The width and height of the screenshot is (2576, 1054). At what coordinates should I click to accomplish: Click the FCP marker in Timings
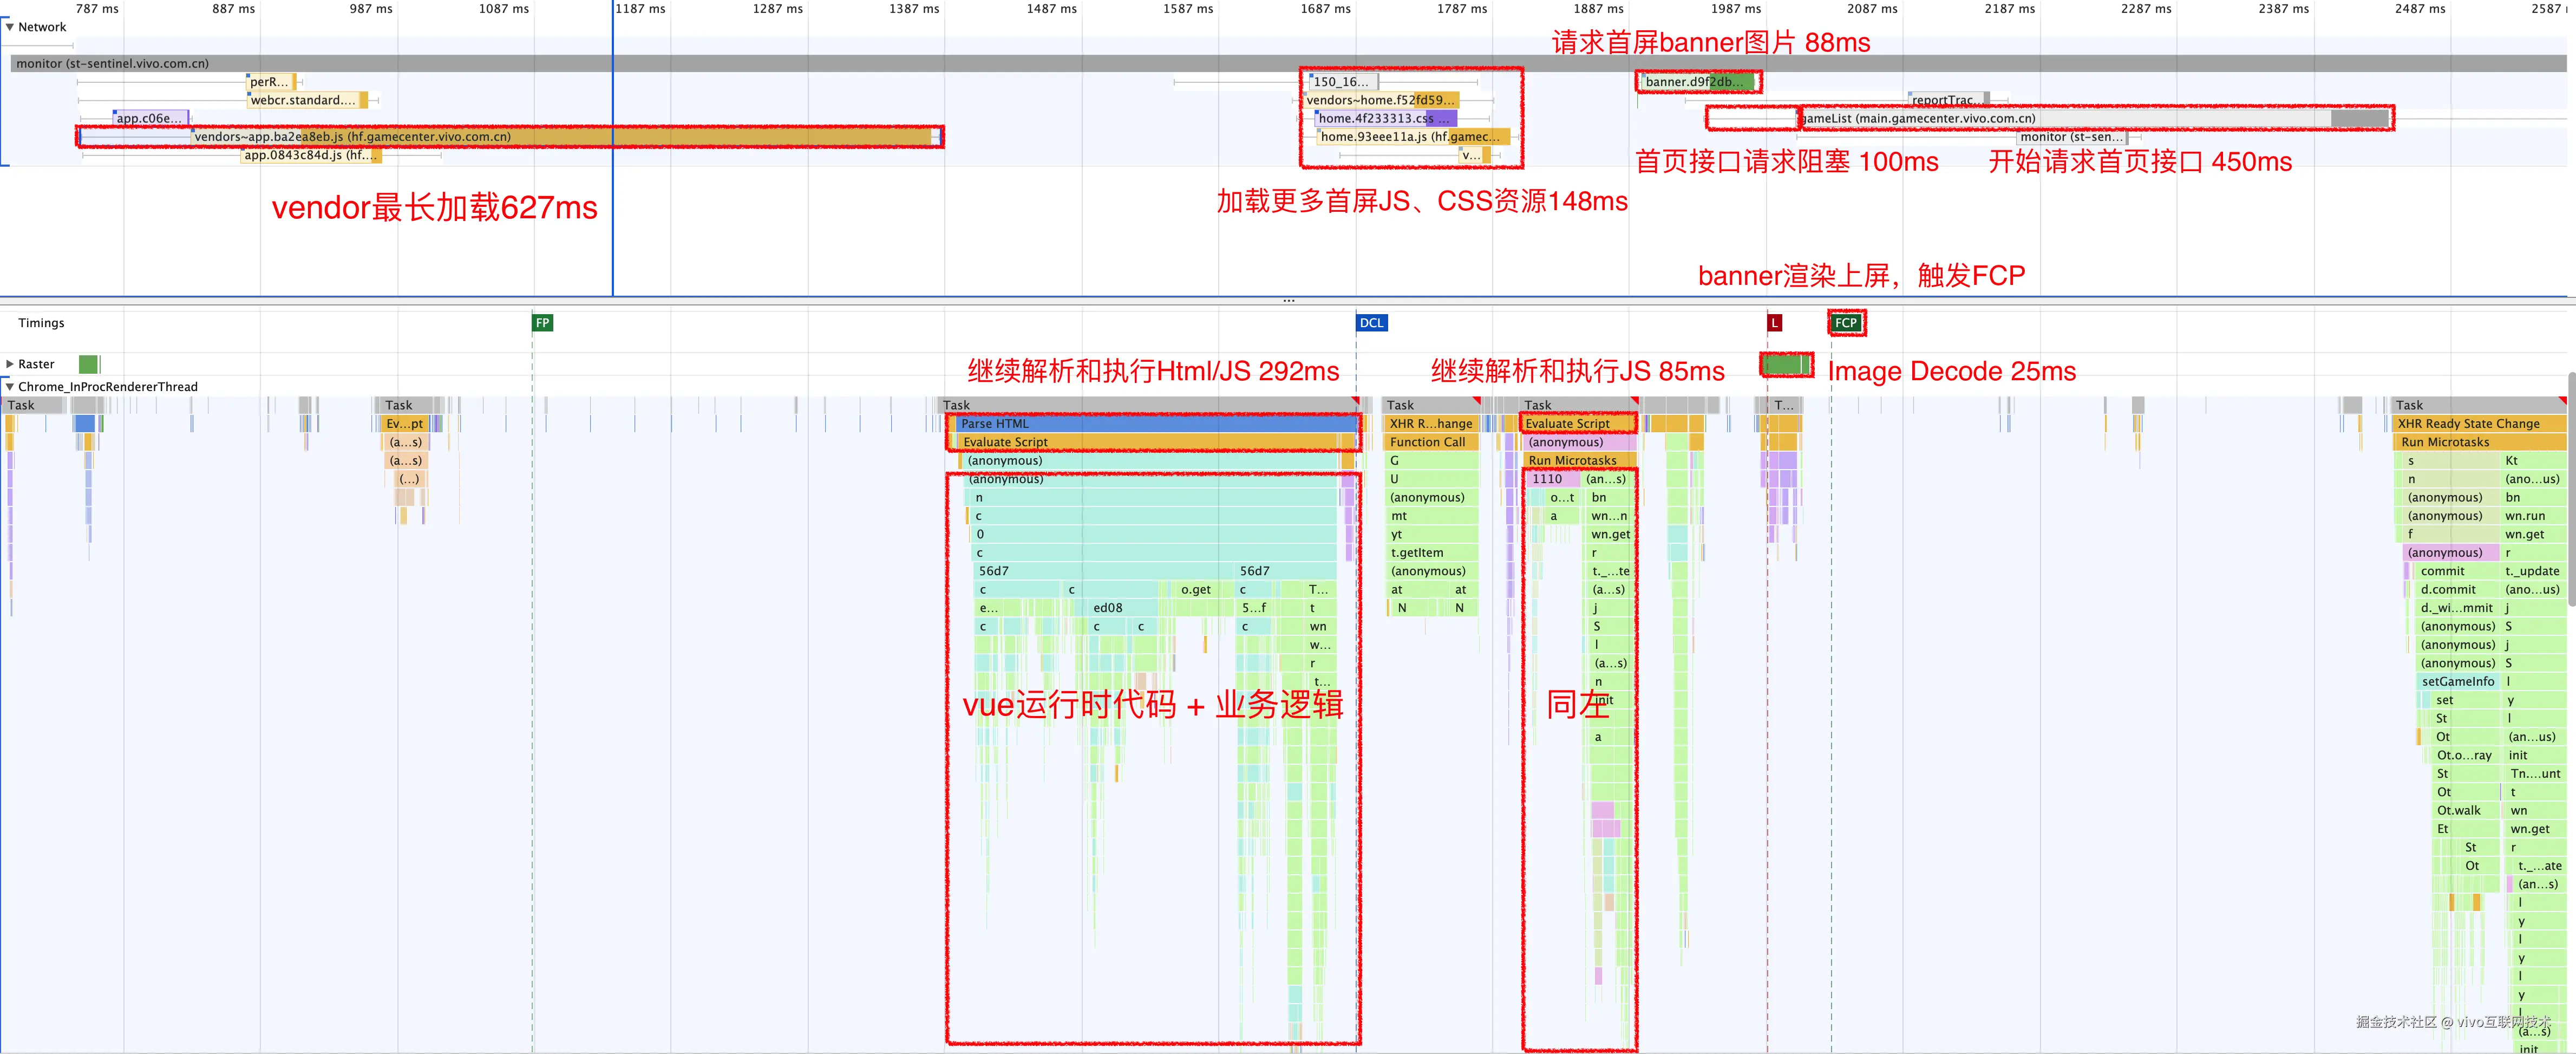pos(1845,323)
